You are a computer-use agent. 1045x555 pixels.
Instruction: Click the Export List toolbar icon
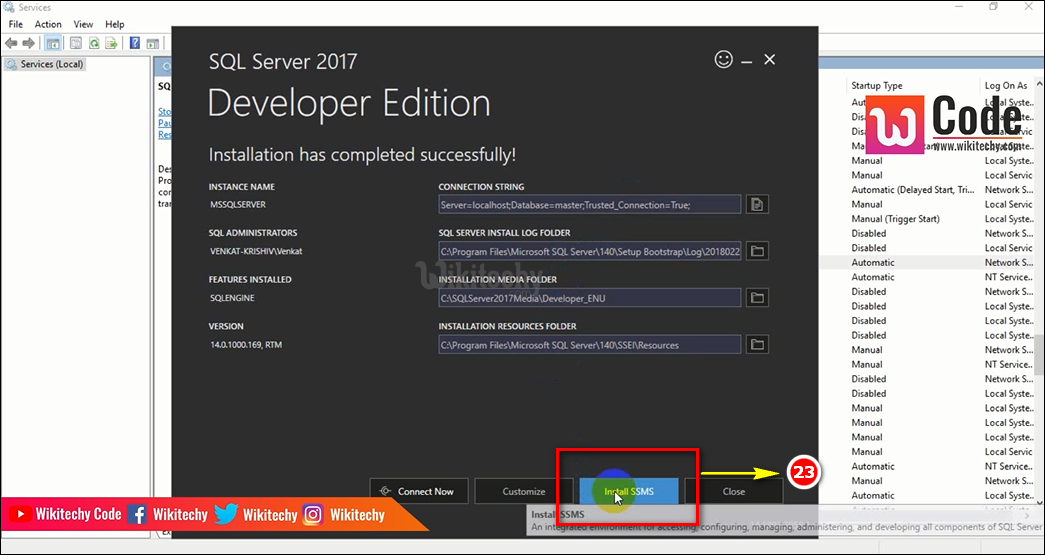[110, 43]
